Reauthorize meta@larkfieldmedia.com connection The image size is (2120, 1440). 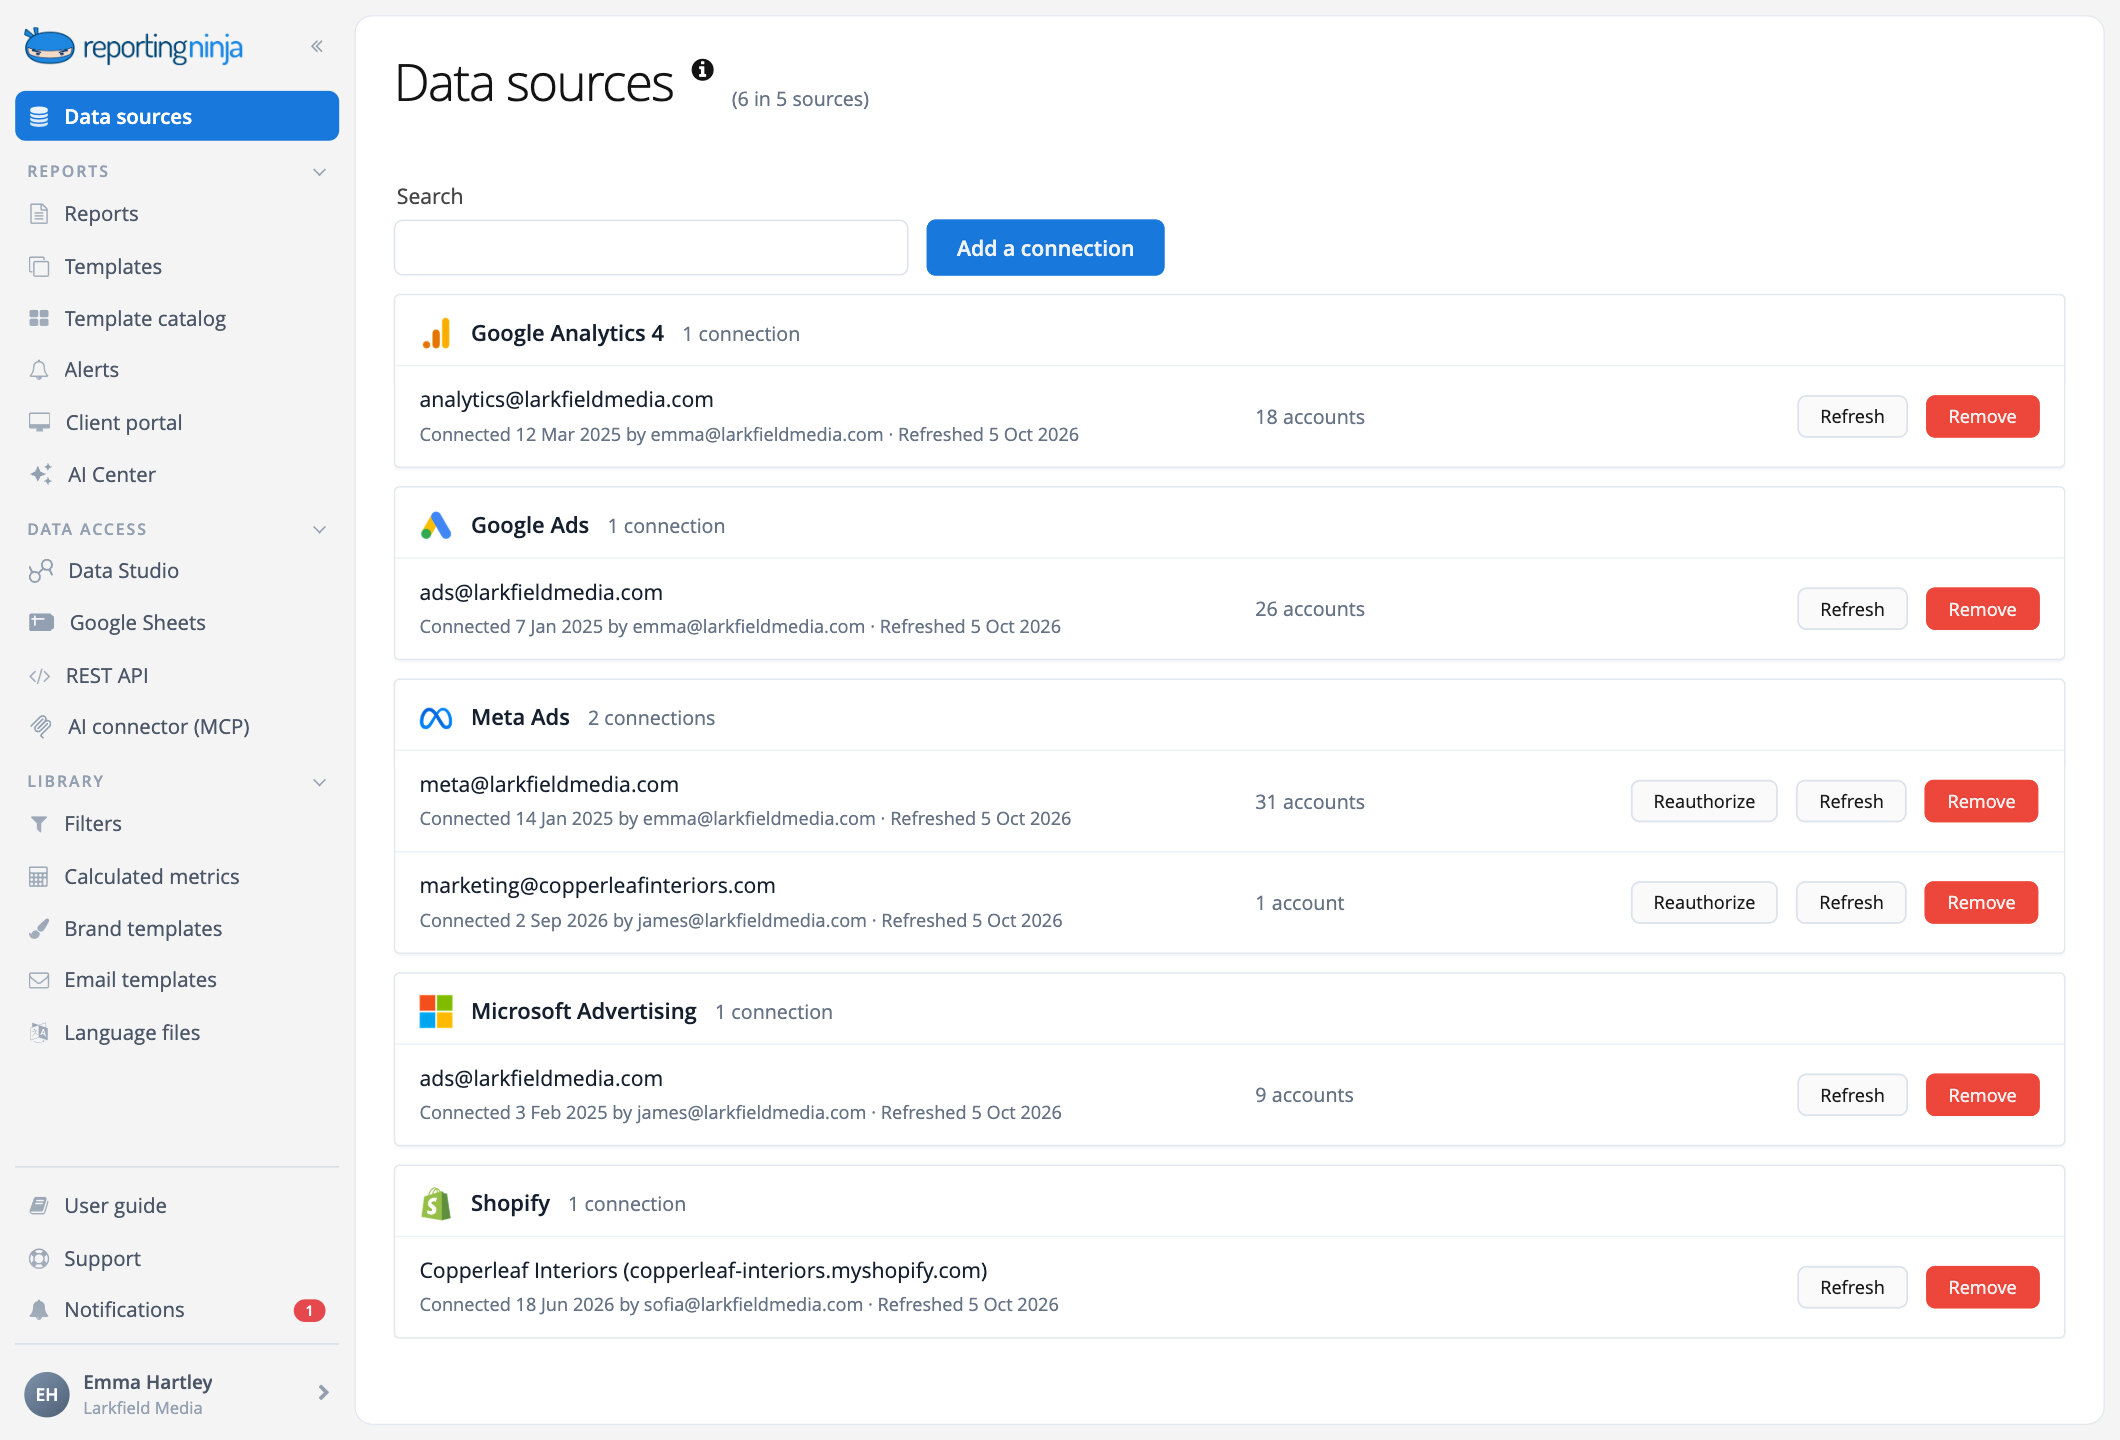point(1704,801)
